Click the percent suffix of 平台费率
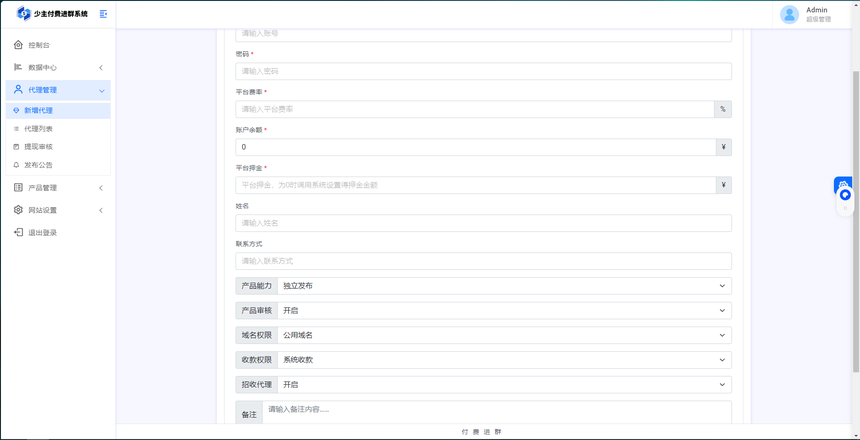860x440 pixels. pos(723,109)
